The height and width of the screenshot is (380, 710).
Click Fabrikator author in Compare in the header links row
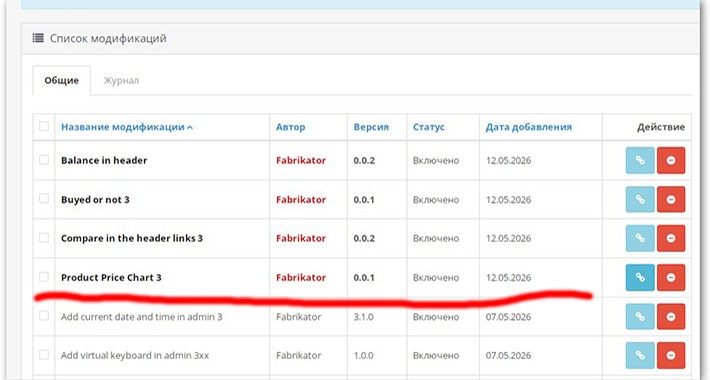coord(301,238)
